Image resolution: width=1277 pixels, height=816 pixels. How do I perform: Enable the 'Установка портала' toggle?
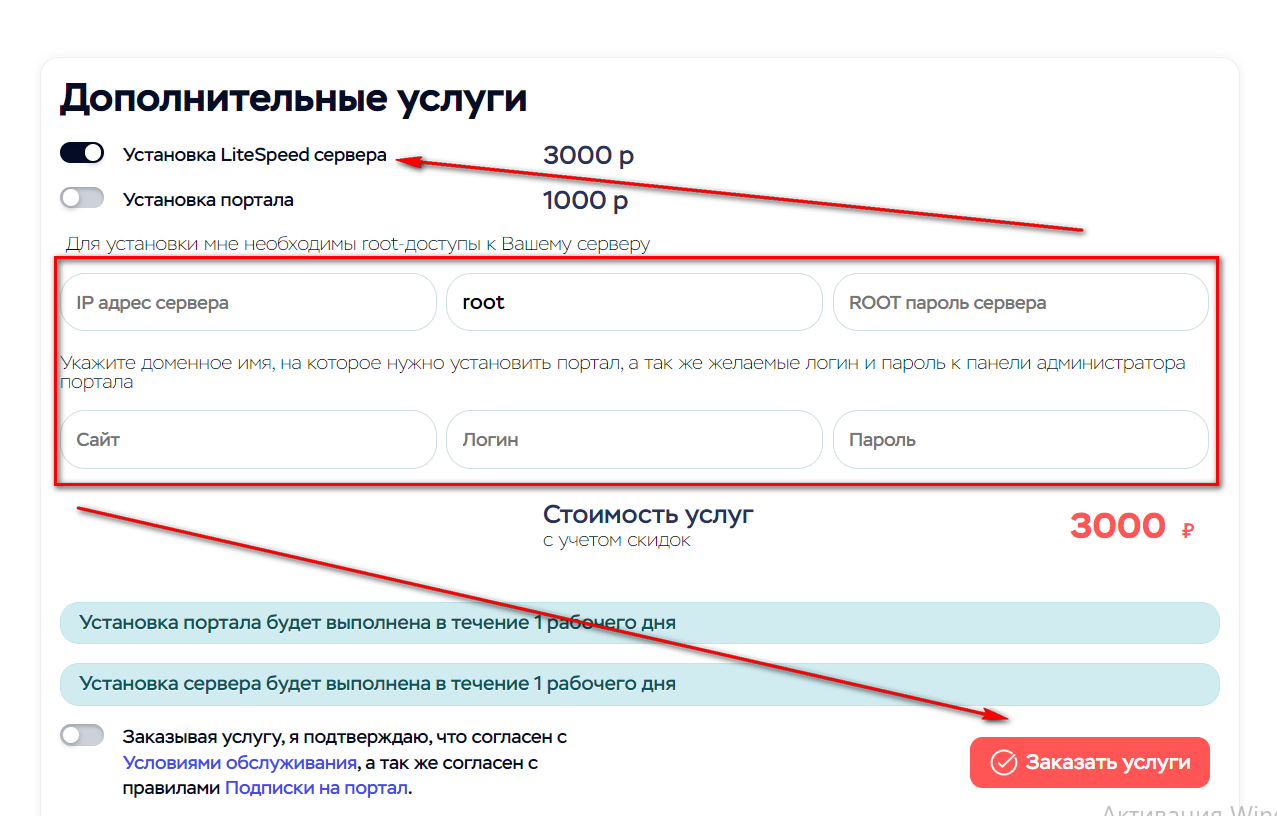click(82, 198)
